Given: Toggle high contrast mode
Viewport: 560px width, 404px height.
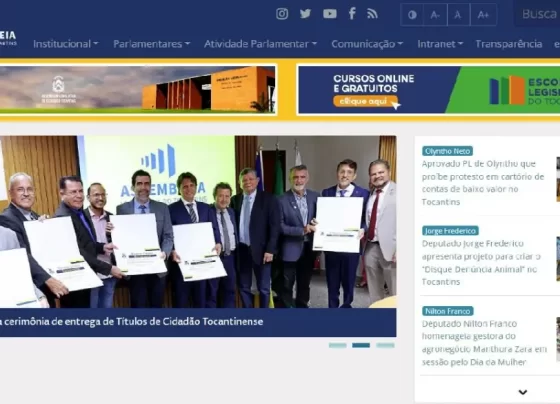Looking at the screenshot, I should coord(412,15).
